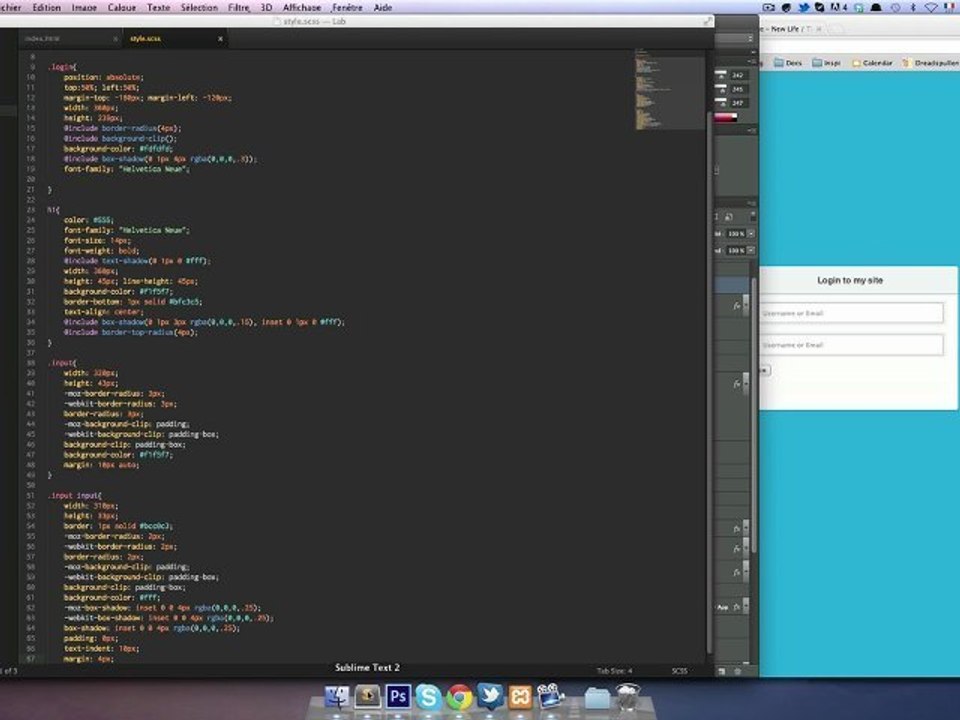Click the Time Machine menu bar icon
Viewport: 960px width, 720px height.
pyautogui.click(x=896, y=7)
